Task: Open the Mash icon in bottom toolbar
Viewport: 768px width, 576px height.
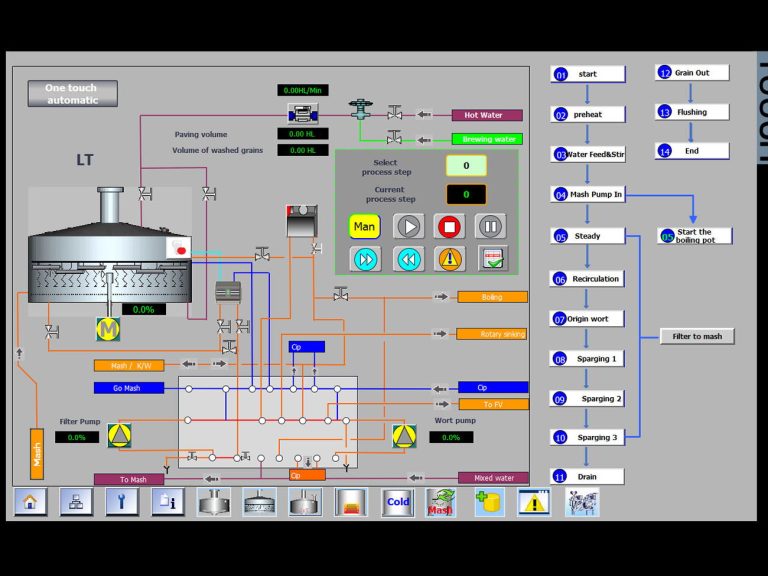Action: (x=441, y=502)
